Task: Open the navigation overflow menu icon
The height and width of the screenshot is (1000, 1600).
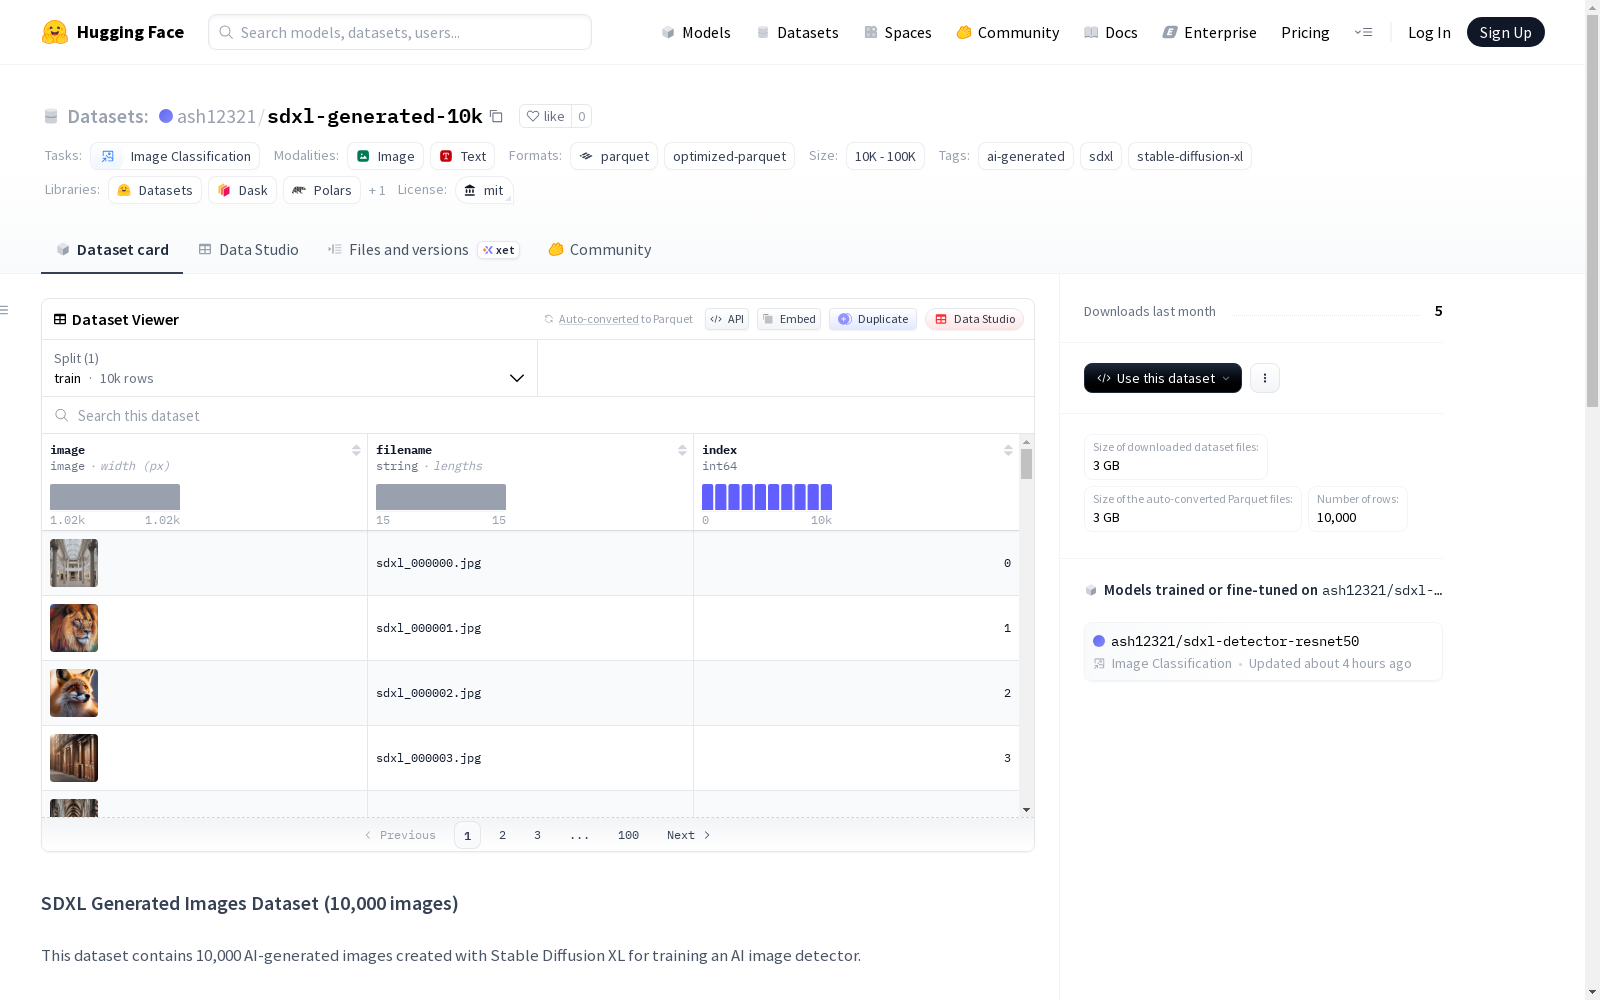Action: click(x=1363, y=32)
